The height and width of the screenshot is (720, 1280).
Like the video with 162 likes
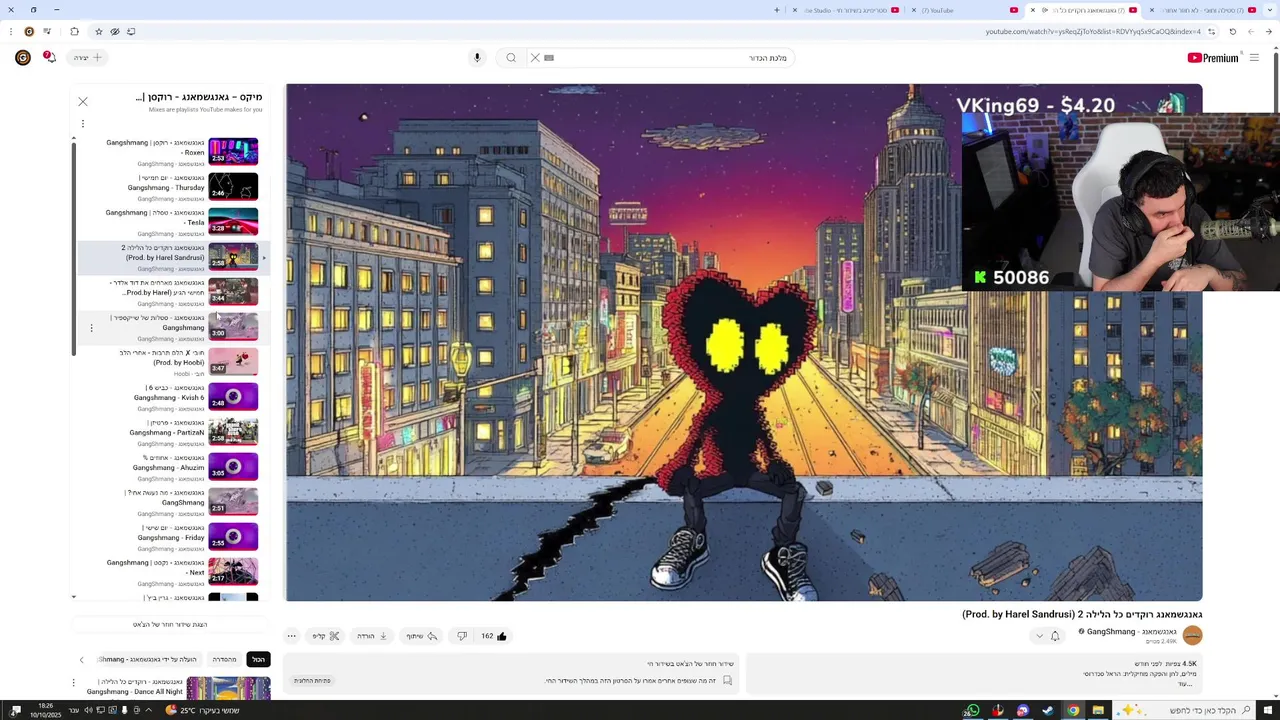click(494, 636)
